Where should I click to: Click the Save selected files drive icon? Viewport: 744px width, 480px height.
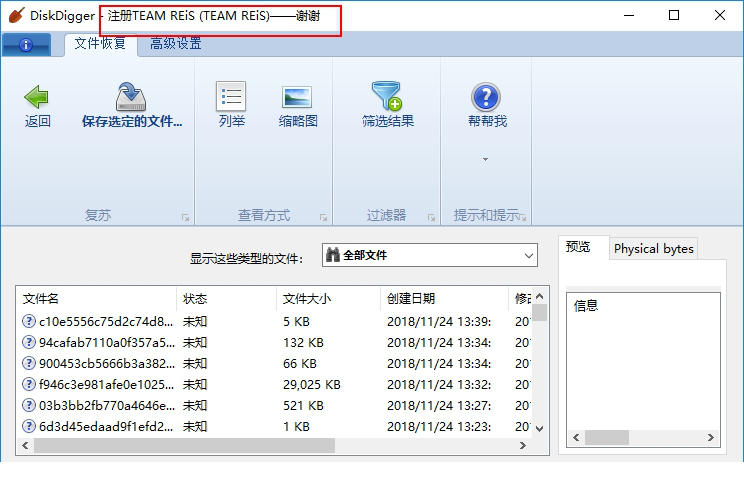pyautogui.click(x=131, y=96)
